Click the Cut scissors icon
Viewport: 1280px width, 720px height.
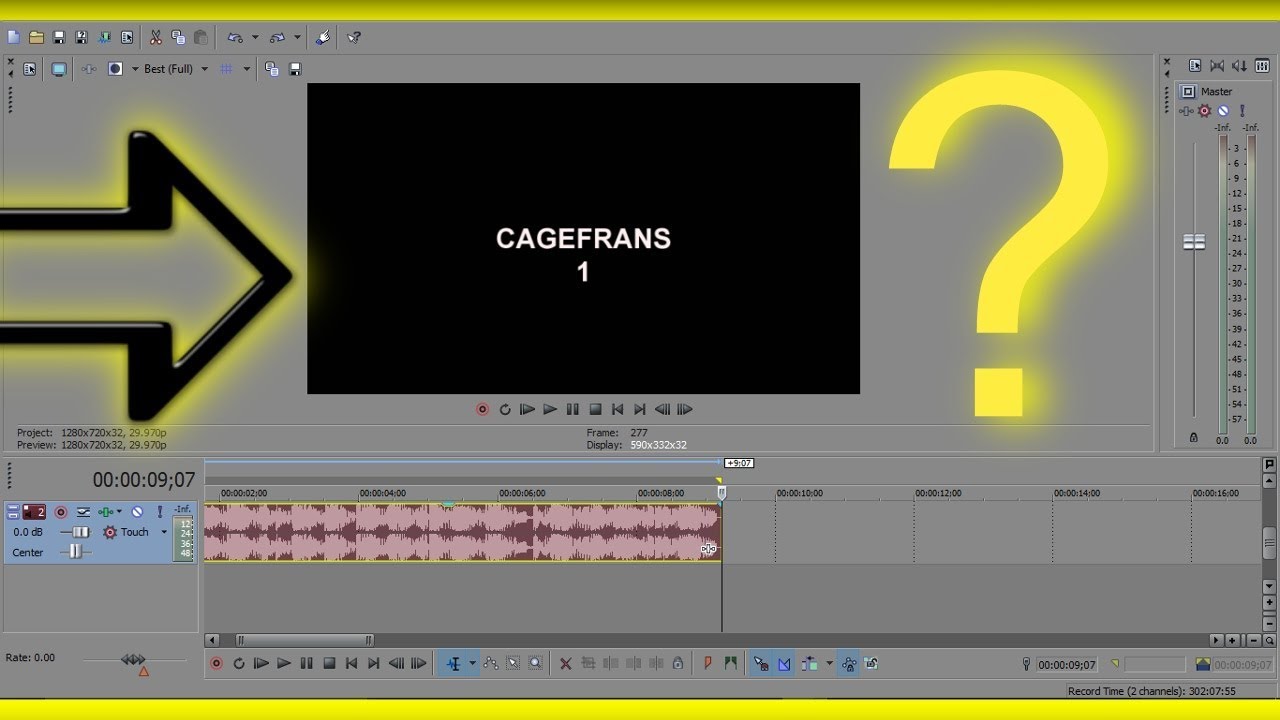(156, 37)
